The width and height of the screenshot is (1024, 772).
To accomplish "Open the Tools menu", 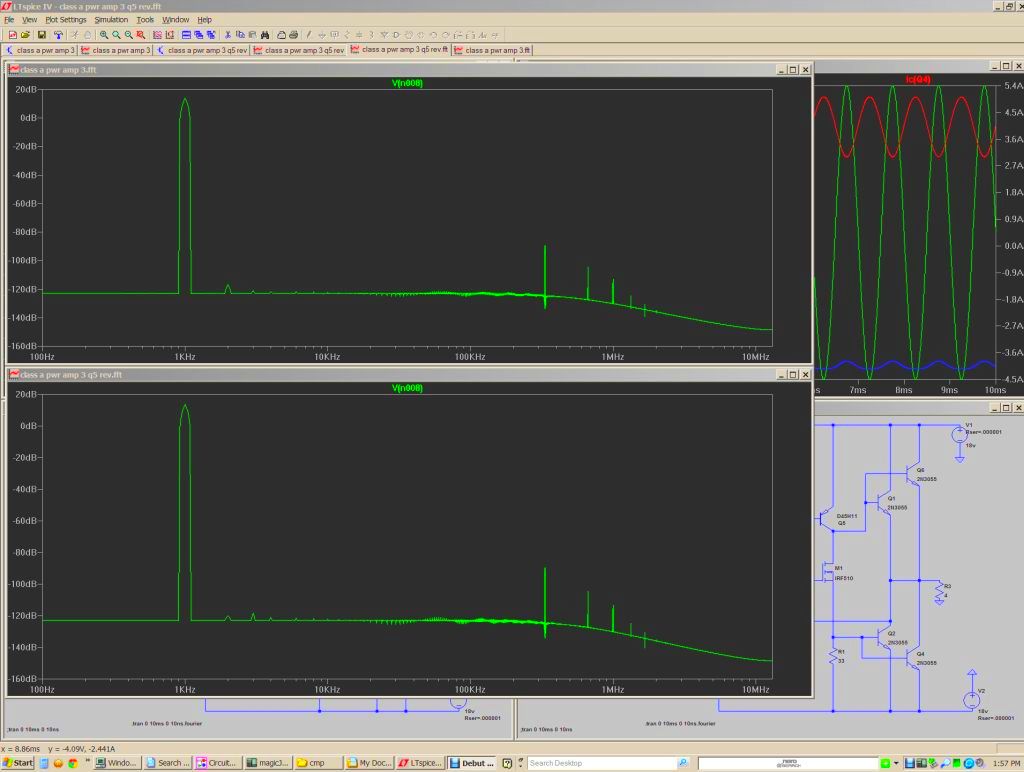I will point(145,20).
